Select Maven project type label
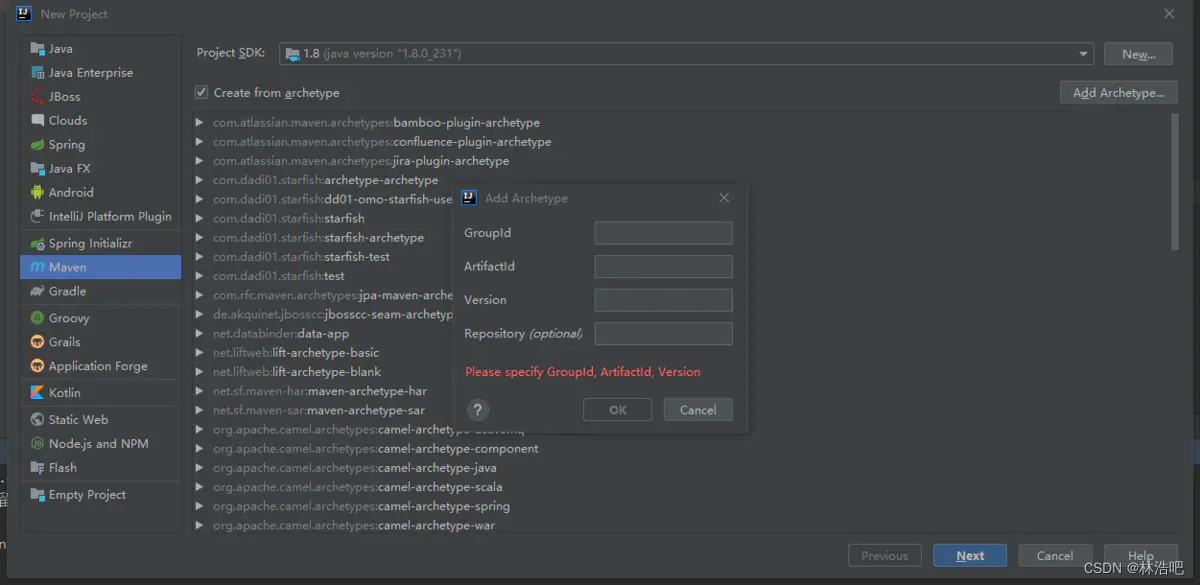This screenshot has width=1200, height=585. [68, 267]
